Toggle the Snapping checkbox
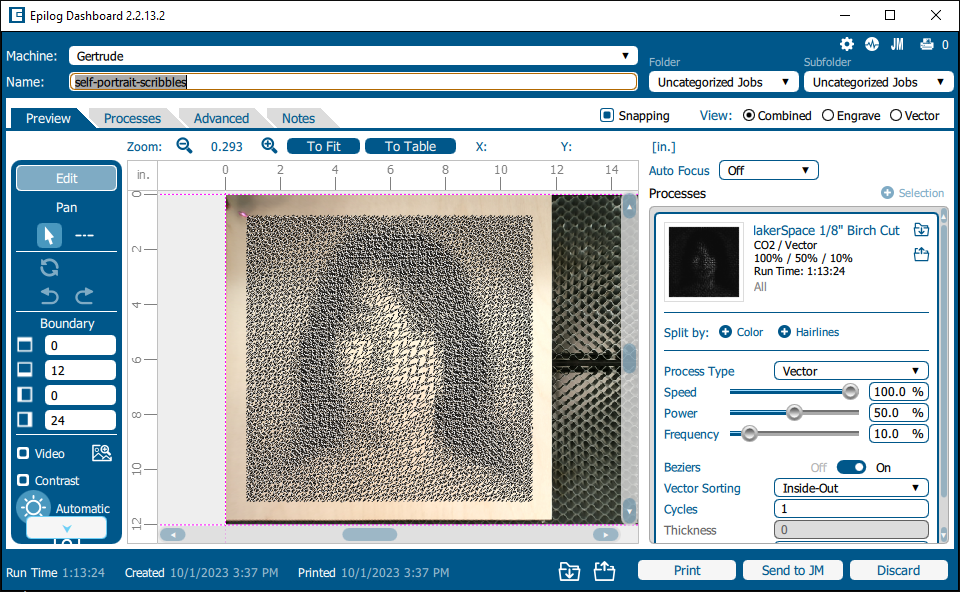Image resolution: width=960 pixels, height=592 pixels. [x=607, y=115]
